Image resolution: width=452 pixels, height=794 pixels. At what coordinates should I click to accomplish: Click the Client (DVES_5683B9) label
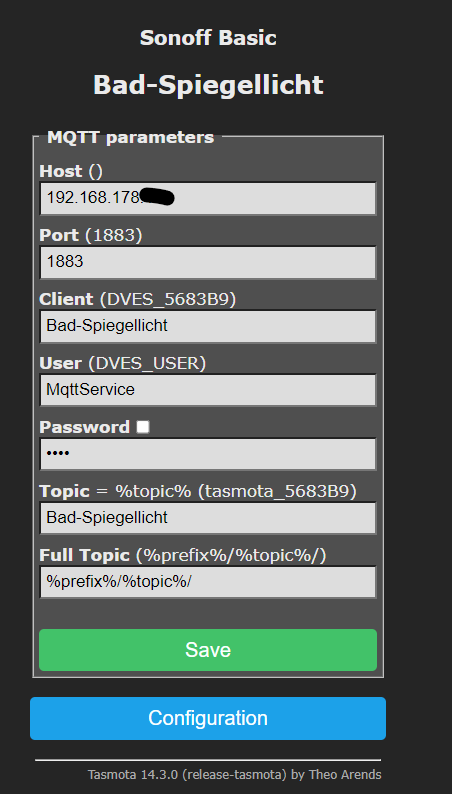pyautogui.click(x=138, y=299)
